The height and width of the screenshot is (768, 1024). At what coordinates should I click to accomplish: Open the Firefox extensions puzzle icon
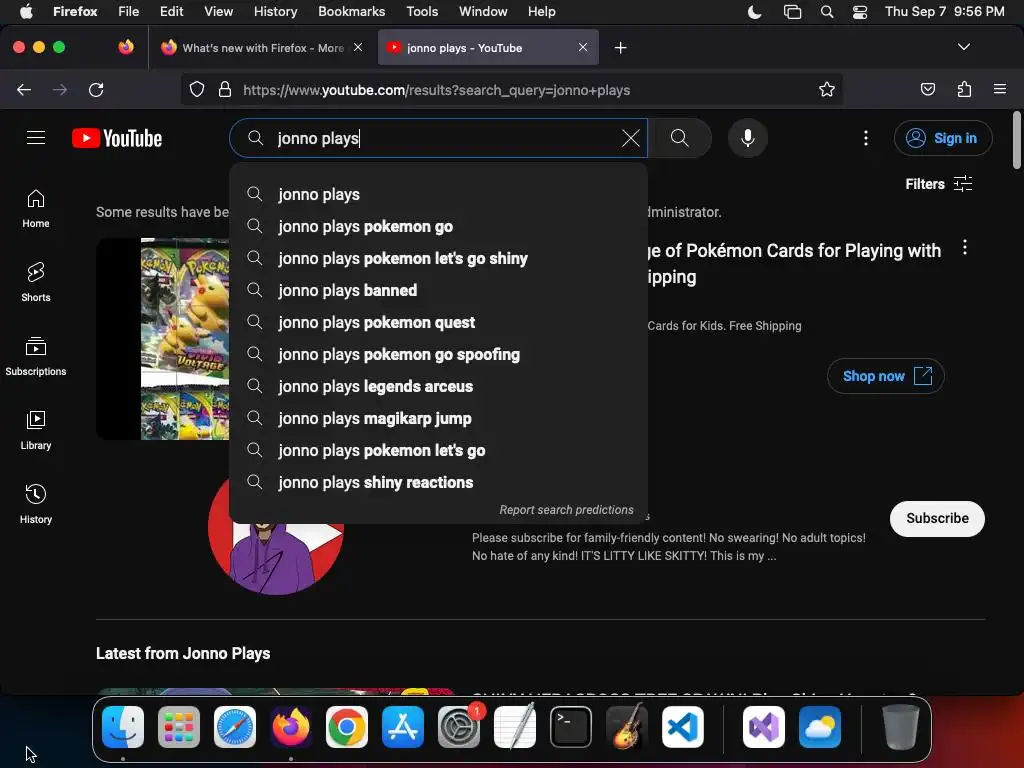coord(964,89)
